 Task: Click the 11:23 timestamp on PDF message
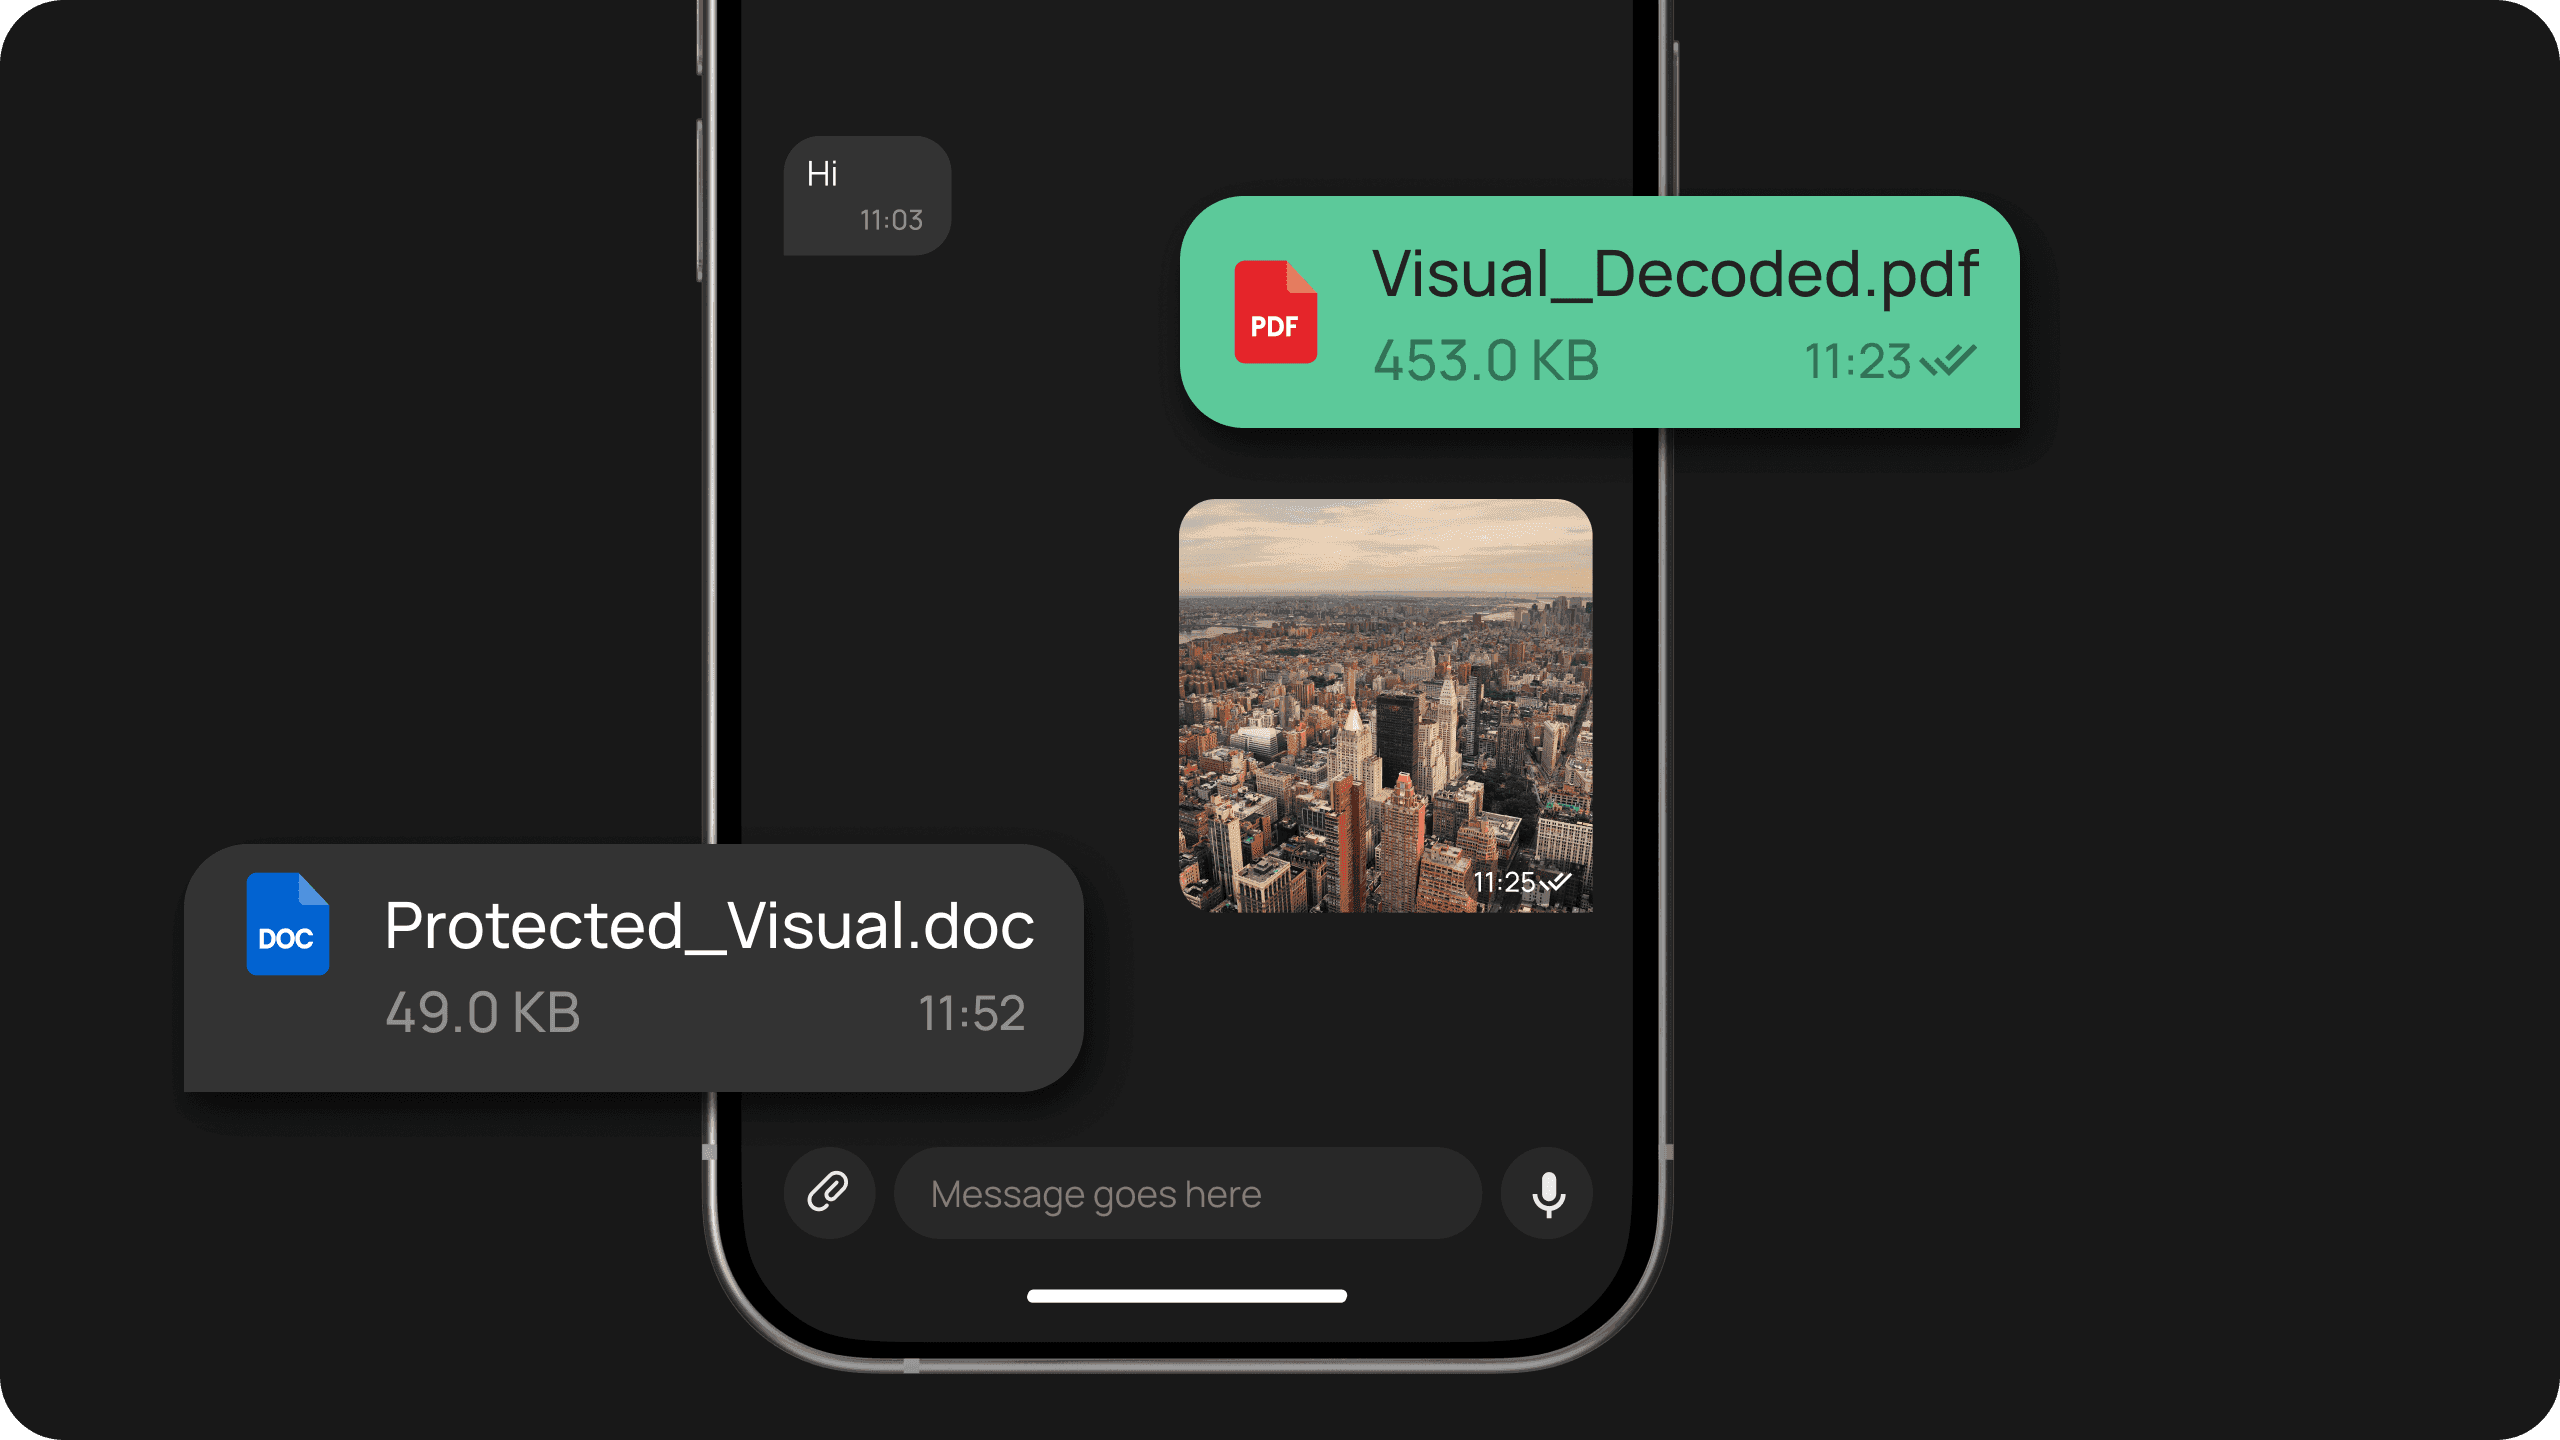[x=1857, y=362]
